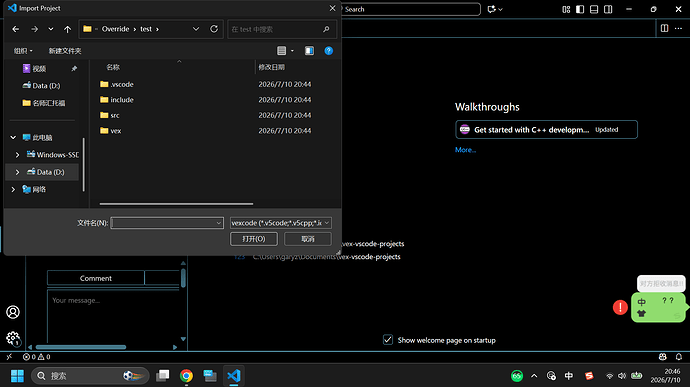Change the file view layout
The height and width of the screenshot is (387, 690).
282,51
